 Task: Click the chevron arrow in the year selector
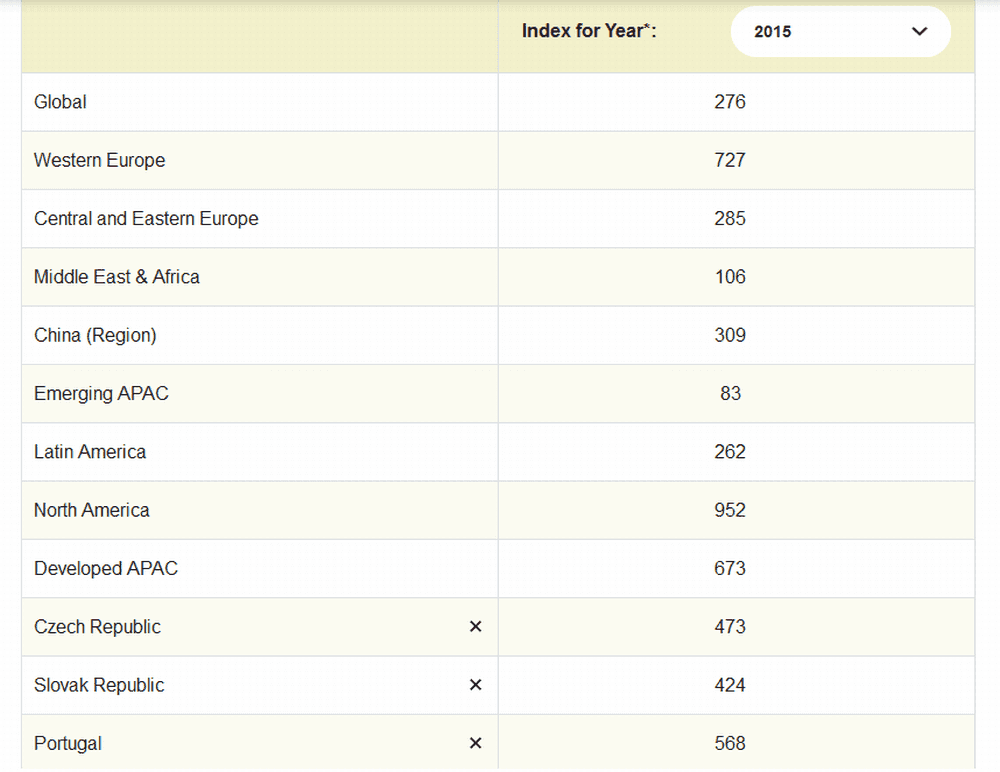[x=920, y=32]
